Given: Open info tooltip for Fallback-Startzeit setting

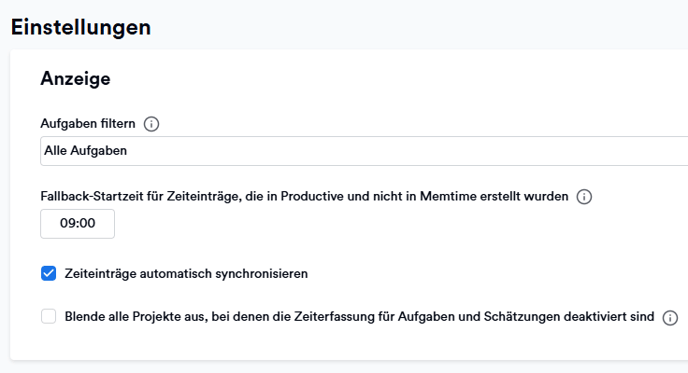Looking at the screenshot, I should point(584,197).
